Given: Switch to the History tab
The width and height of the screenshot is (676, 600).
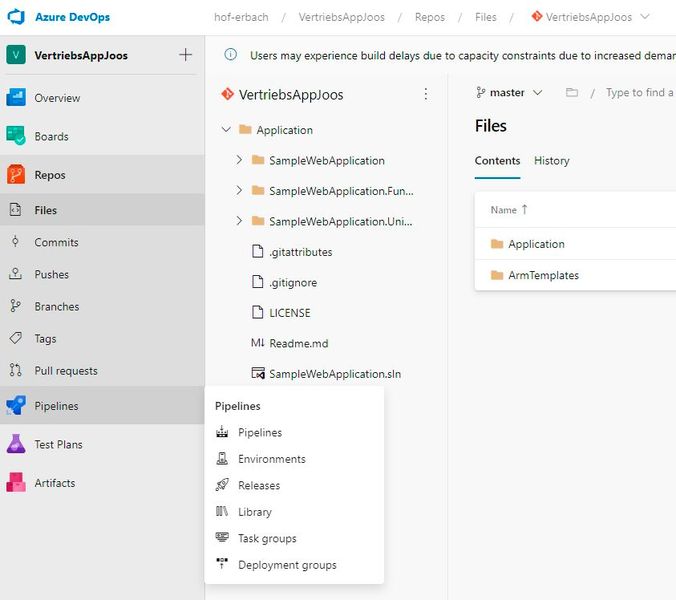Looking at the screenshot, I should [551, 160].
